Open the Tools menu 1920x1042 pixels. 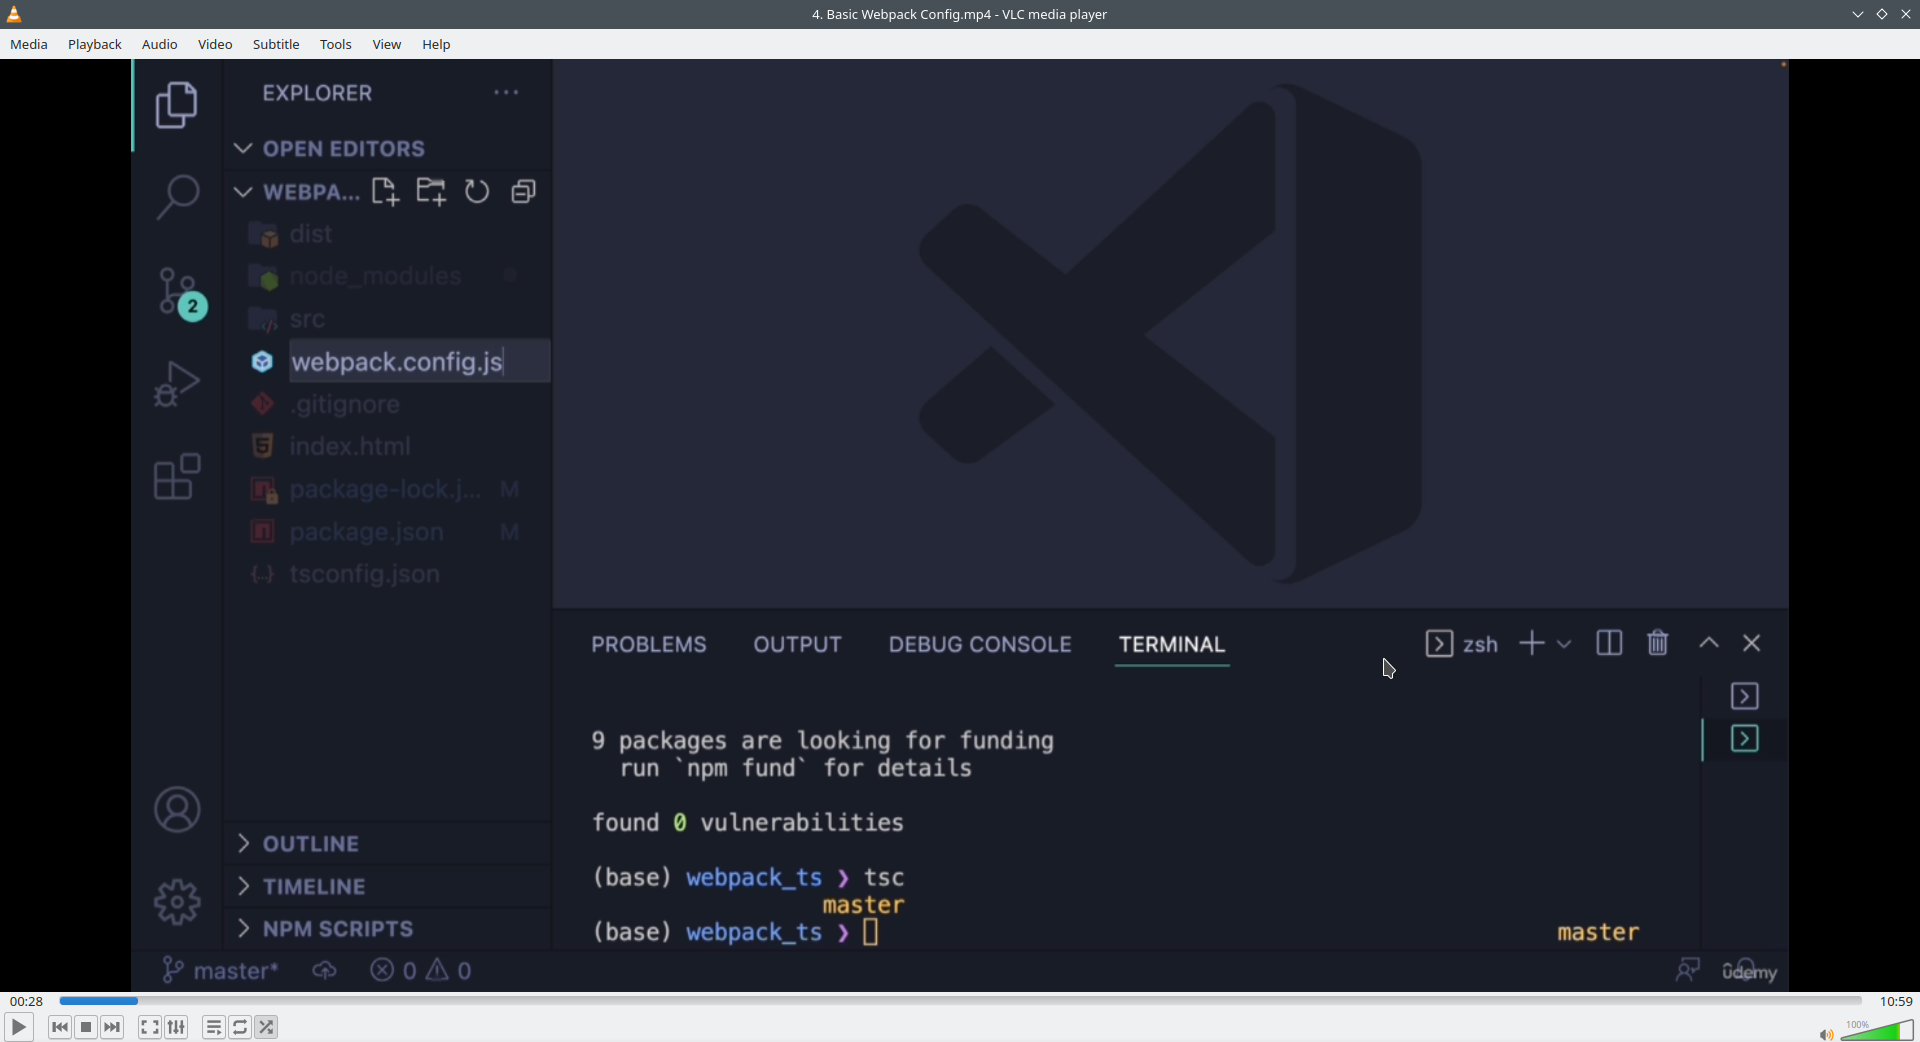click(336, 44)
